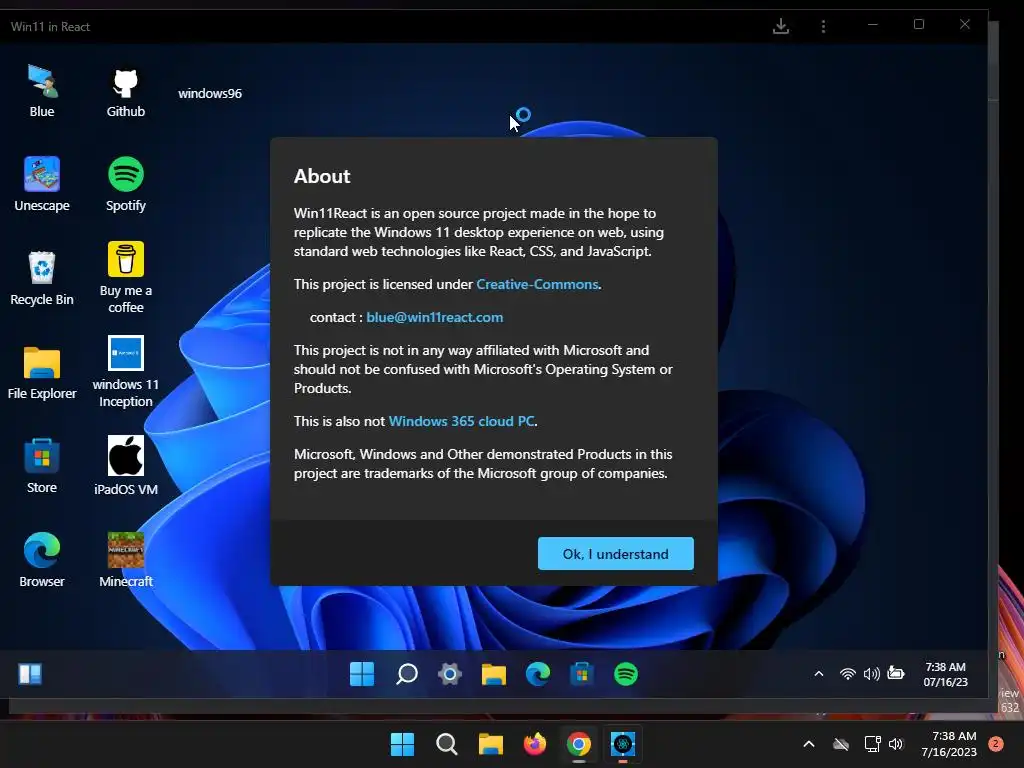Click the host taskbar volume icon
The width and height of the screenshot is (1024, 768).
point(896,744)
